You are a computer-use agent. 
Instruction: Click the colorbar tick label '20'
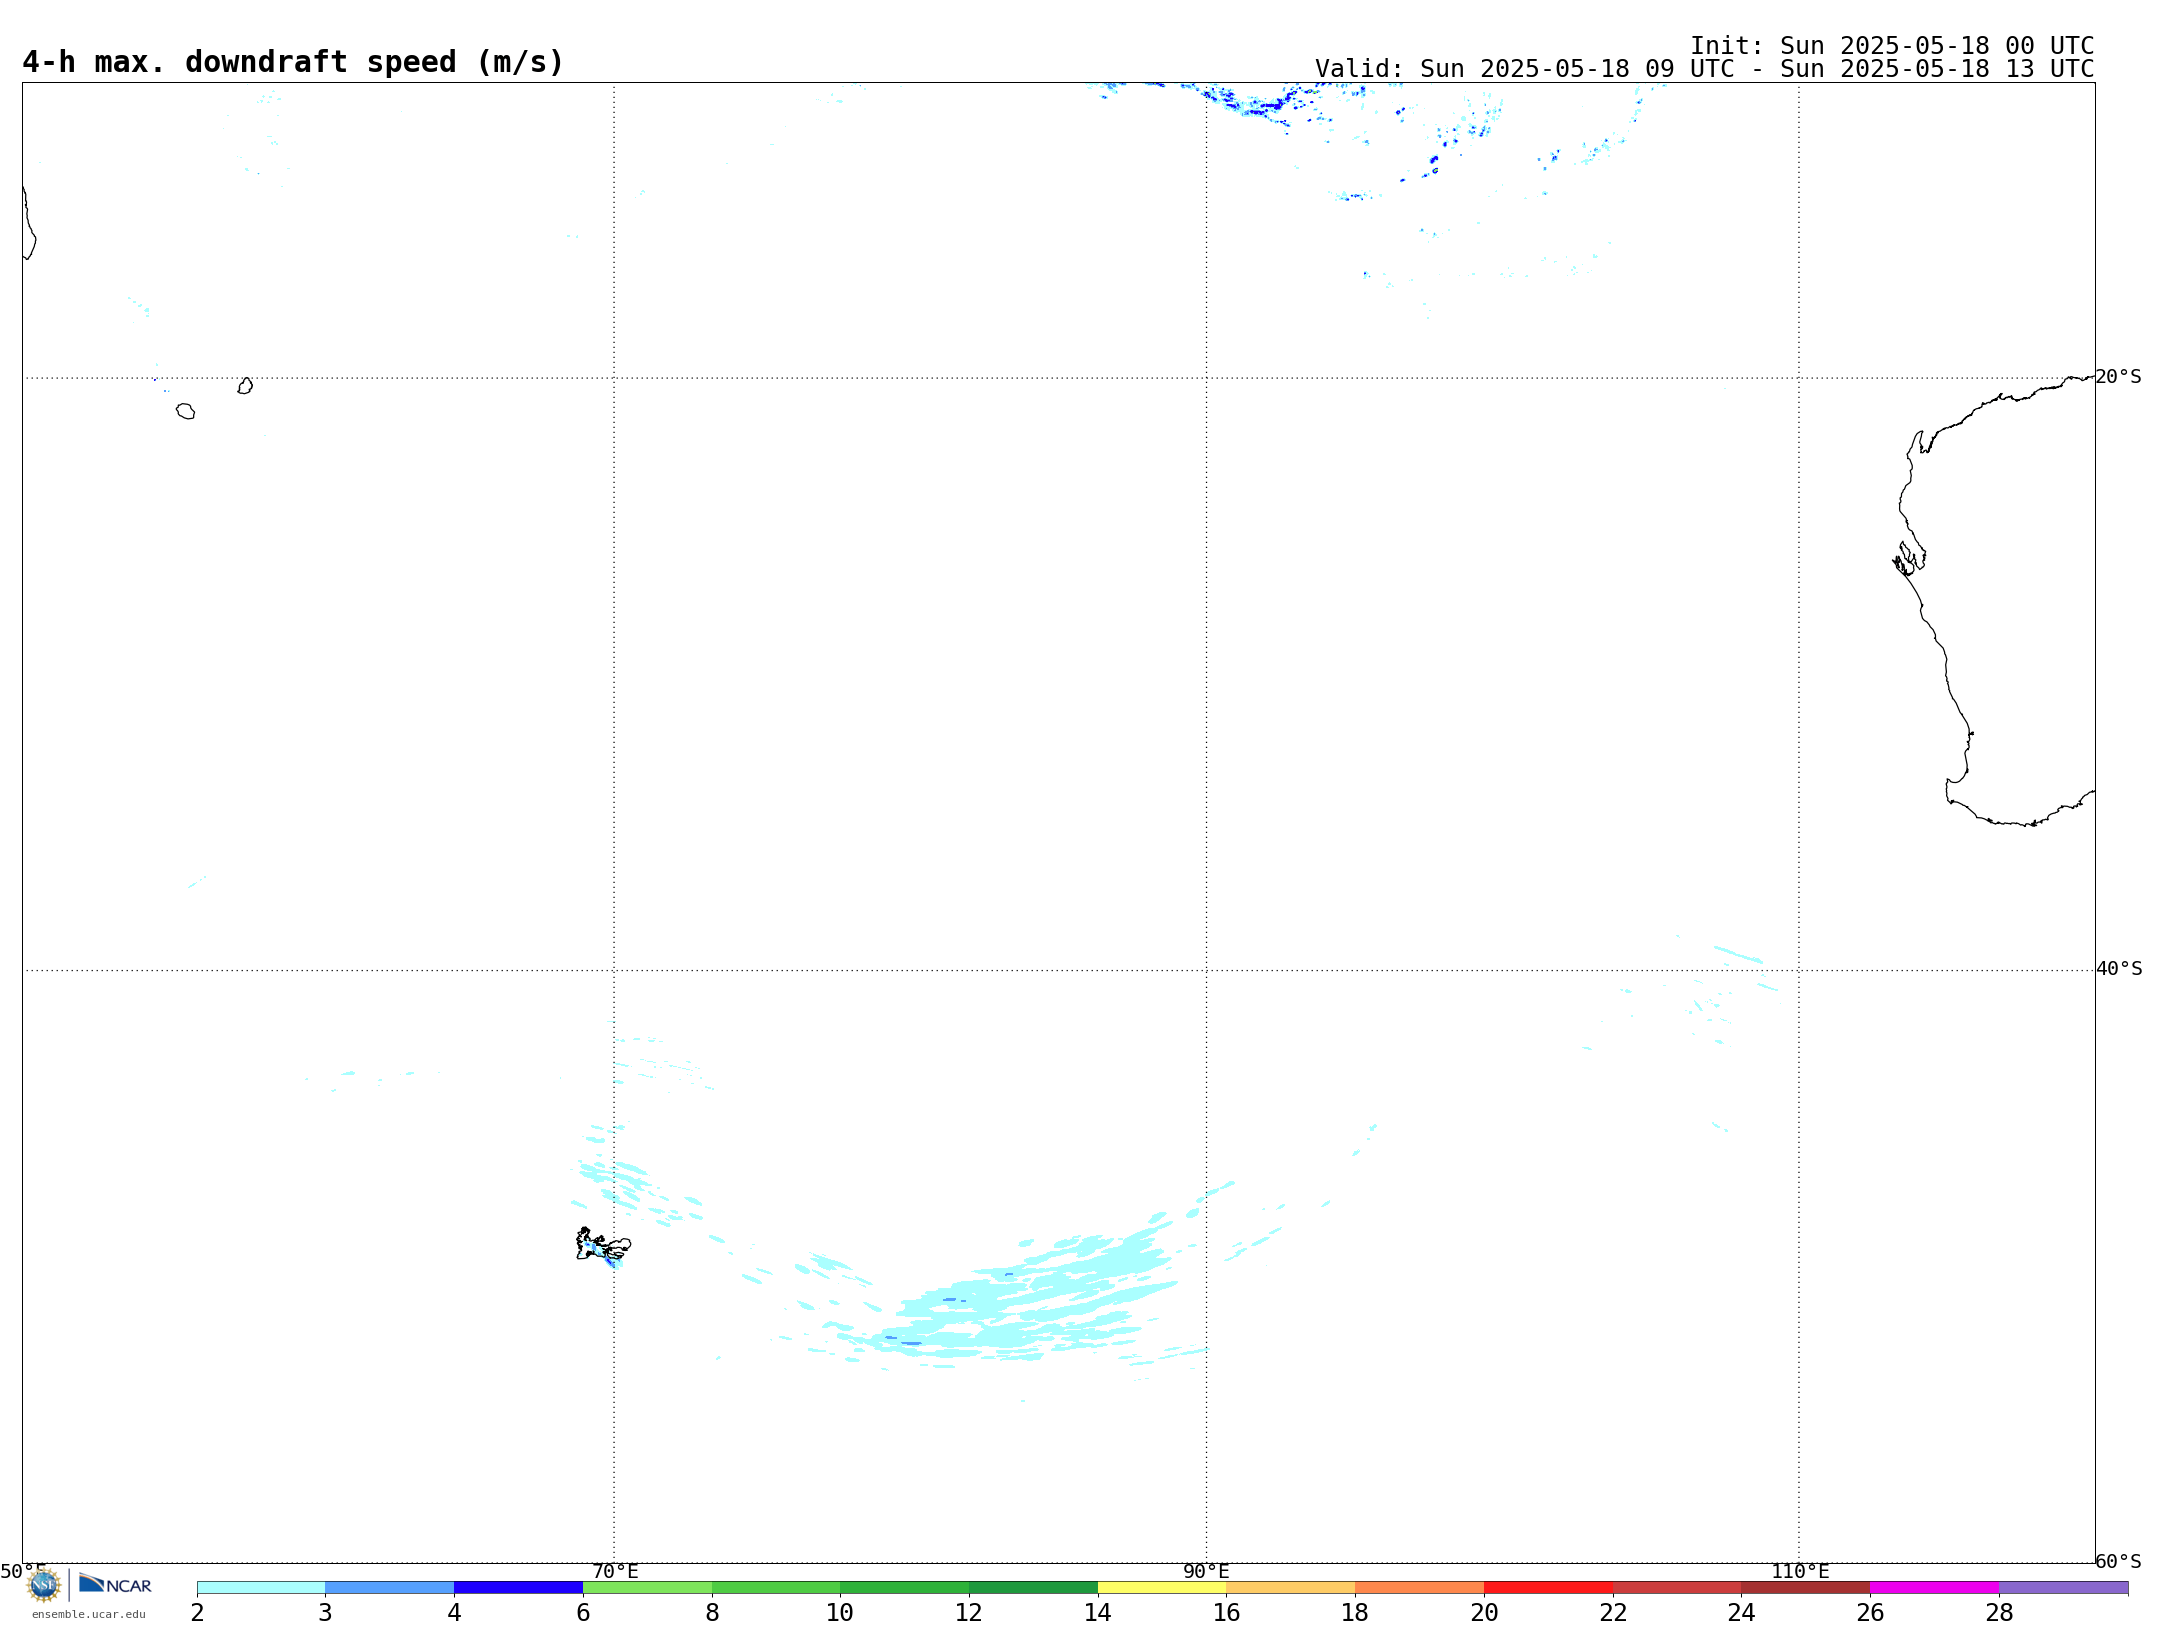1484,1612
